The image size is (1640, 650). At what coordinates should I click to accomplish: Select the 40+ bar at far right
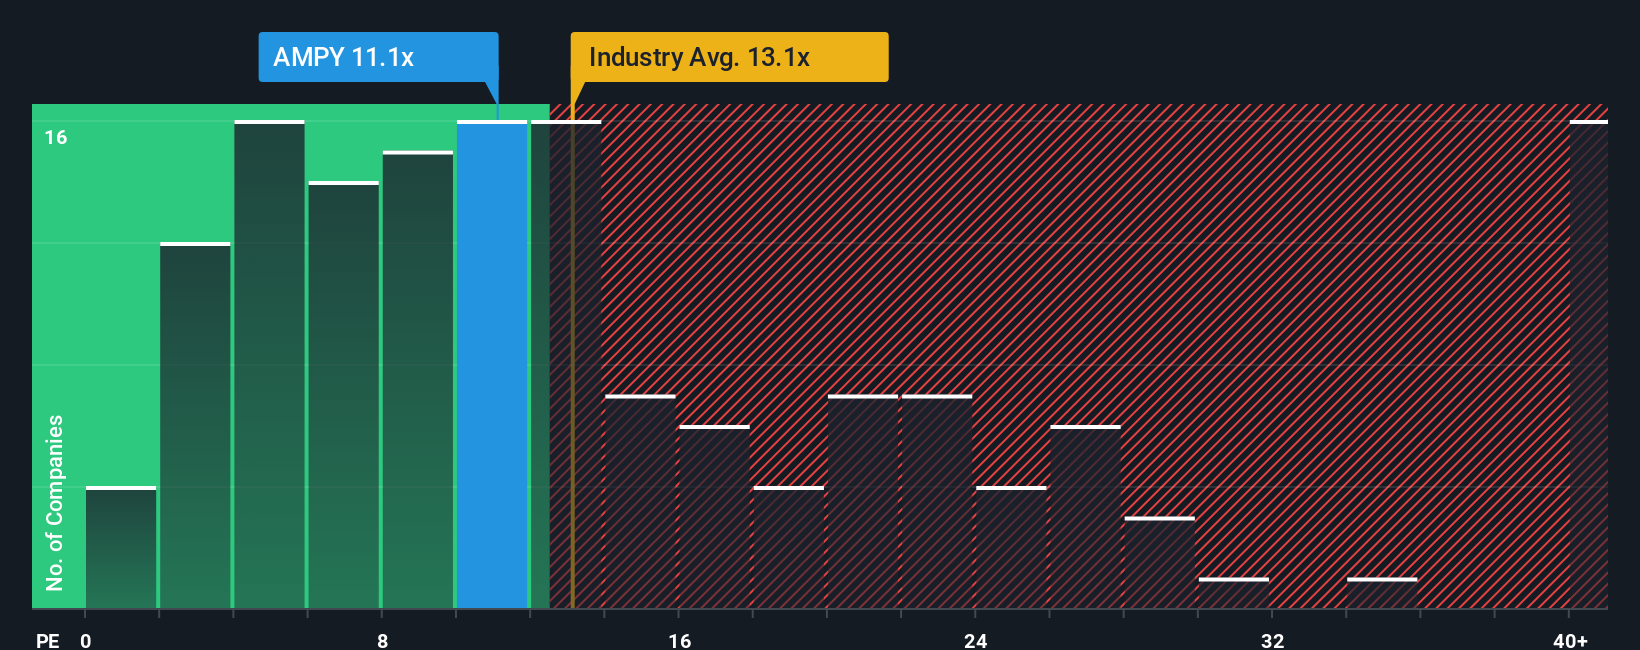[1588, 364]
